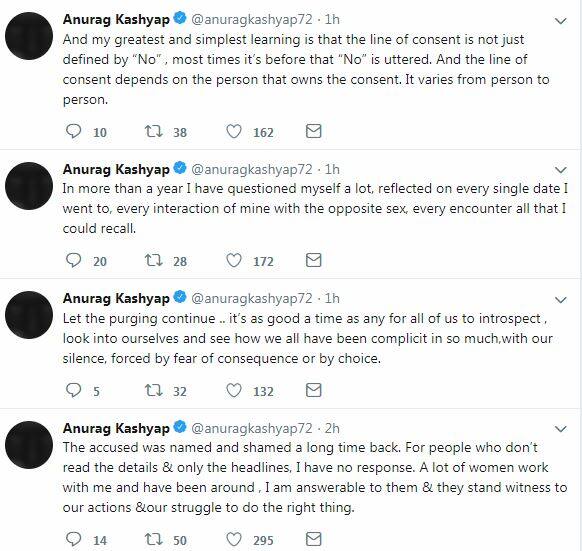The width and height of the screenshot is (582, 551).
Task: Expand chevron menu on 'The accused was named' tweet
Action: tap(560, 429)
